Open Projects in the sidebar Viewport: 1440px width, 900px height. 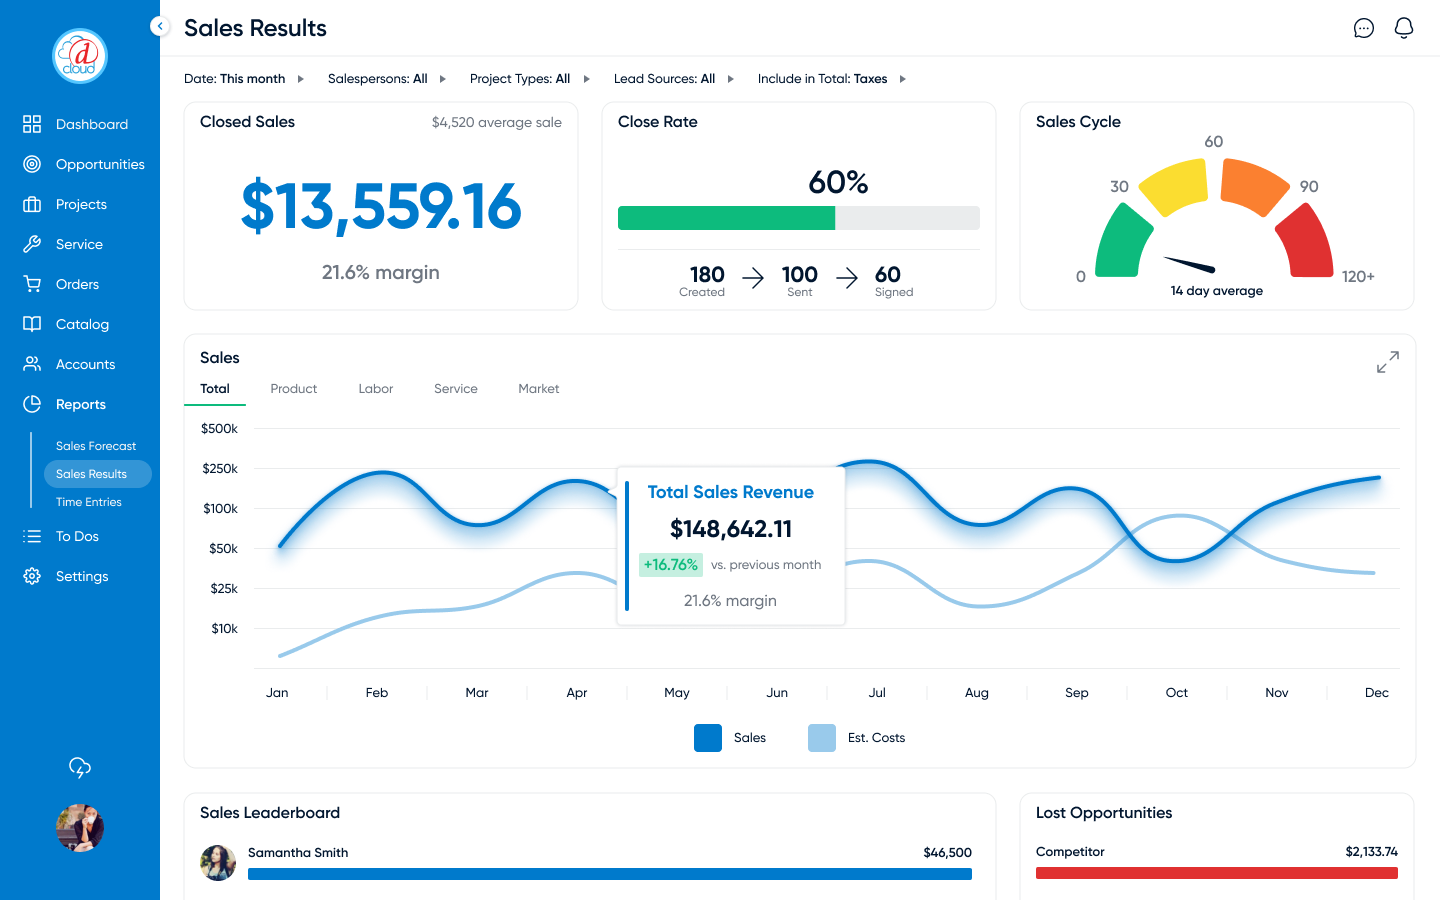point(81,204)
